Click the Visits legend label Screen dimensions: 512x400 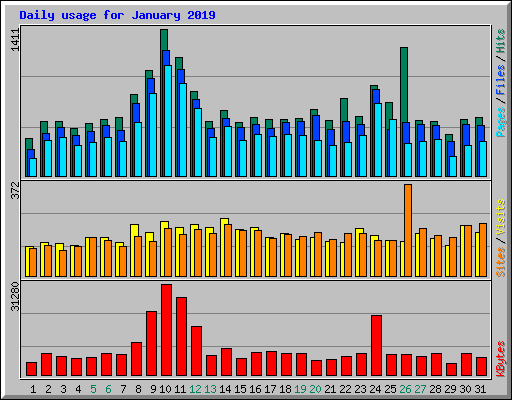click(x=501, y=218)
